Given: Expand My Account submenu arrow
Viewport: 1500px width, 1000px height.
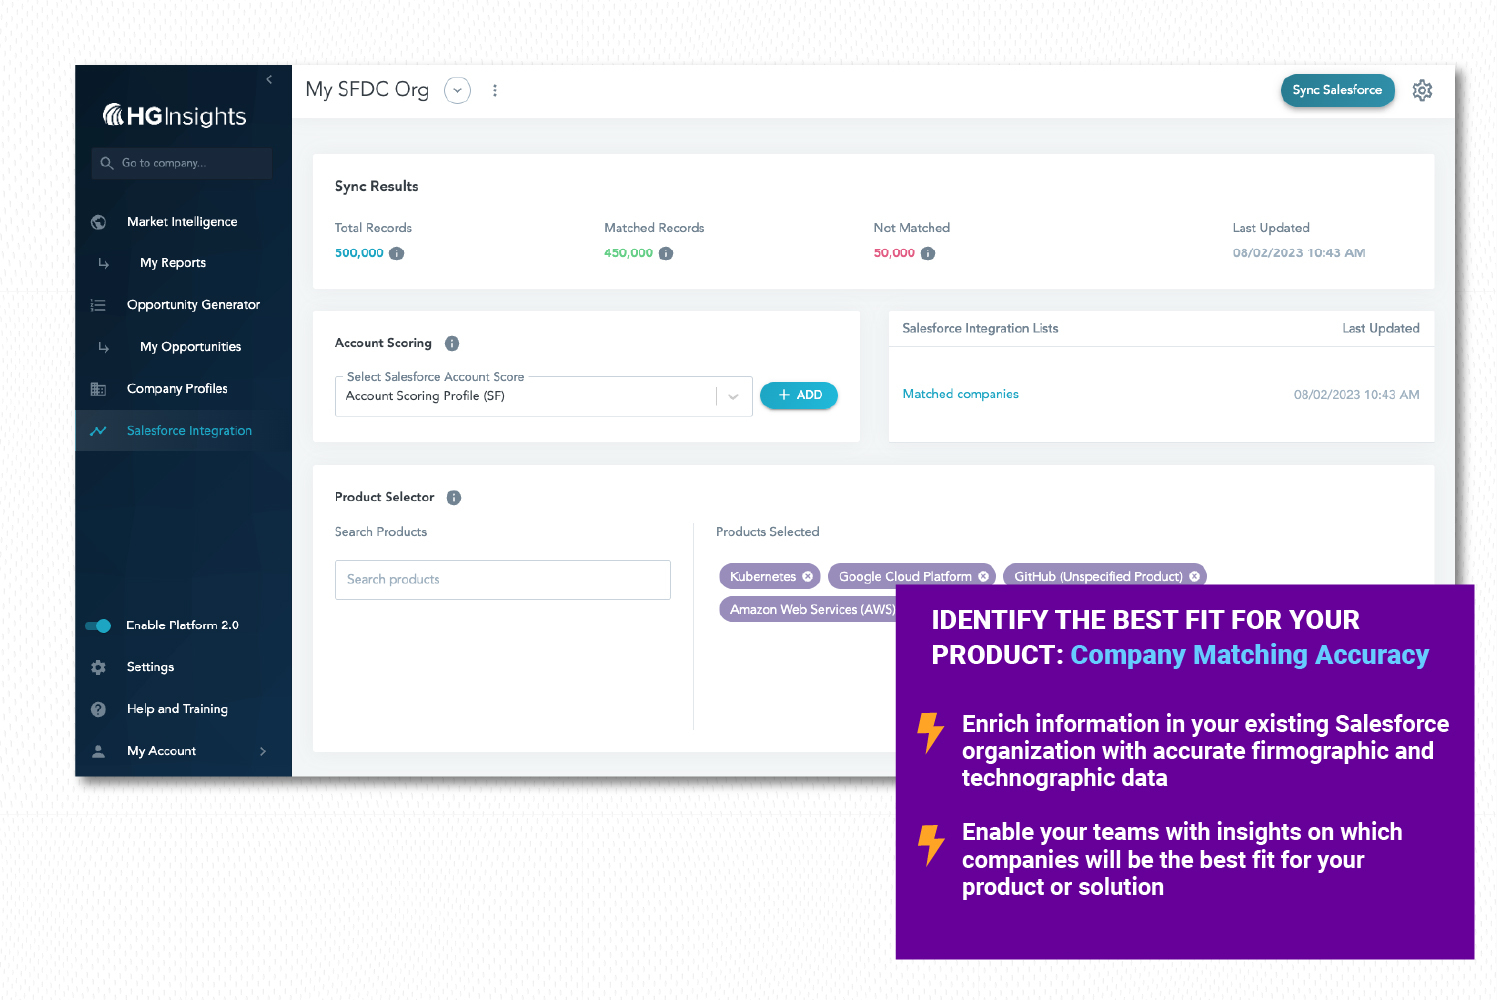Looking at the screenshot, I should (x=263, y=751).
